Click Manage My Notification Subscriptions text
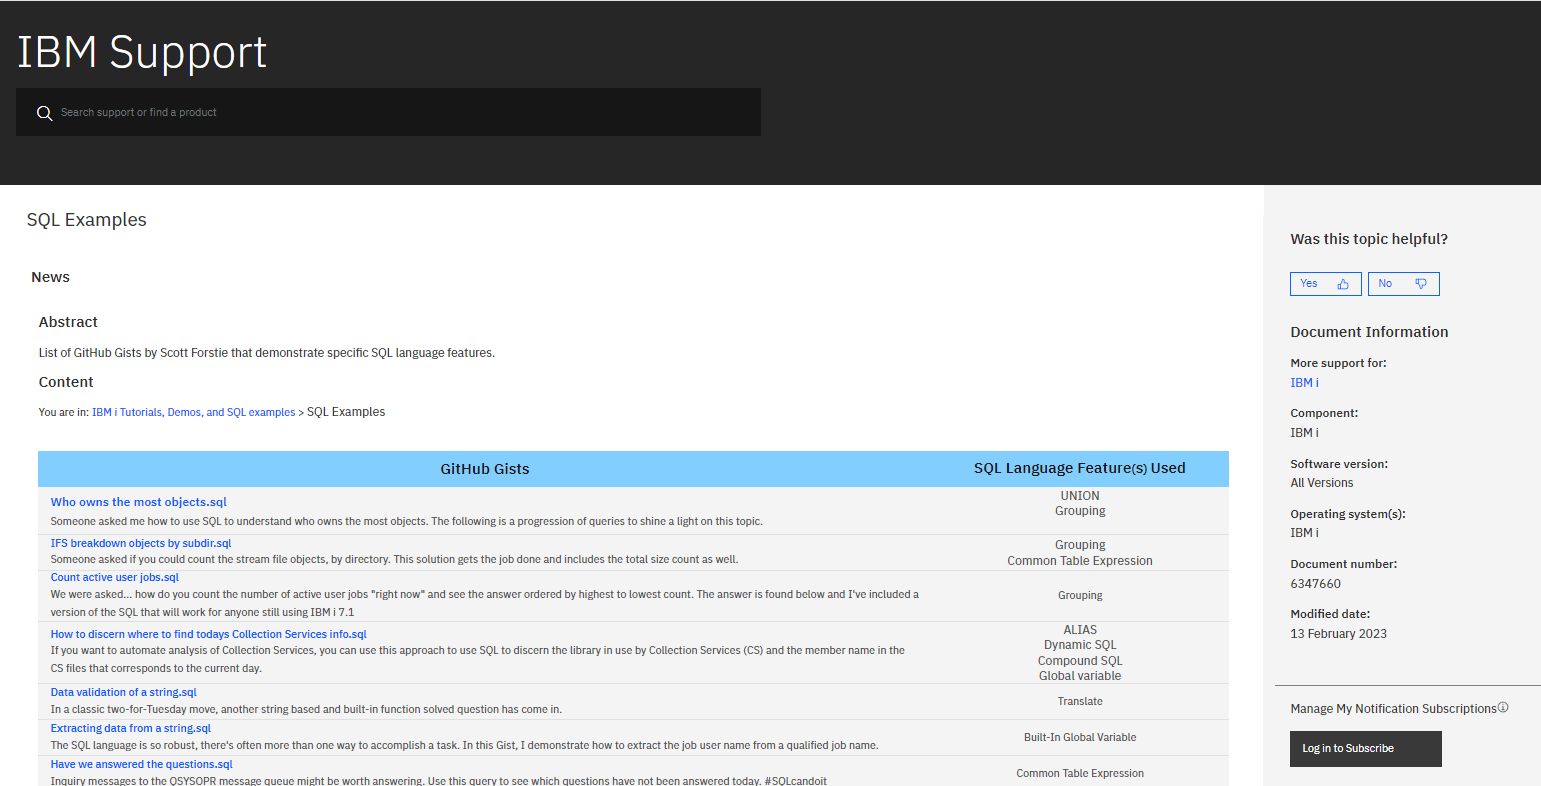The width and height of the screenshot is (1541, 786). click(x=1394, y=709)
